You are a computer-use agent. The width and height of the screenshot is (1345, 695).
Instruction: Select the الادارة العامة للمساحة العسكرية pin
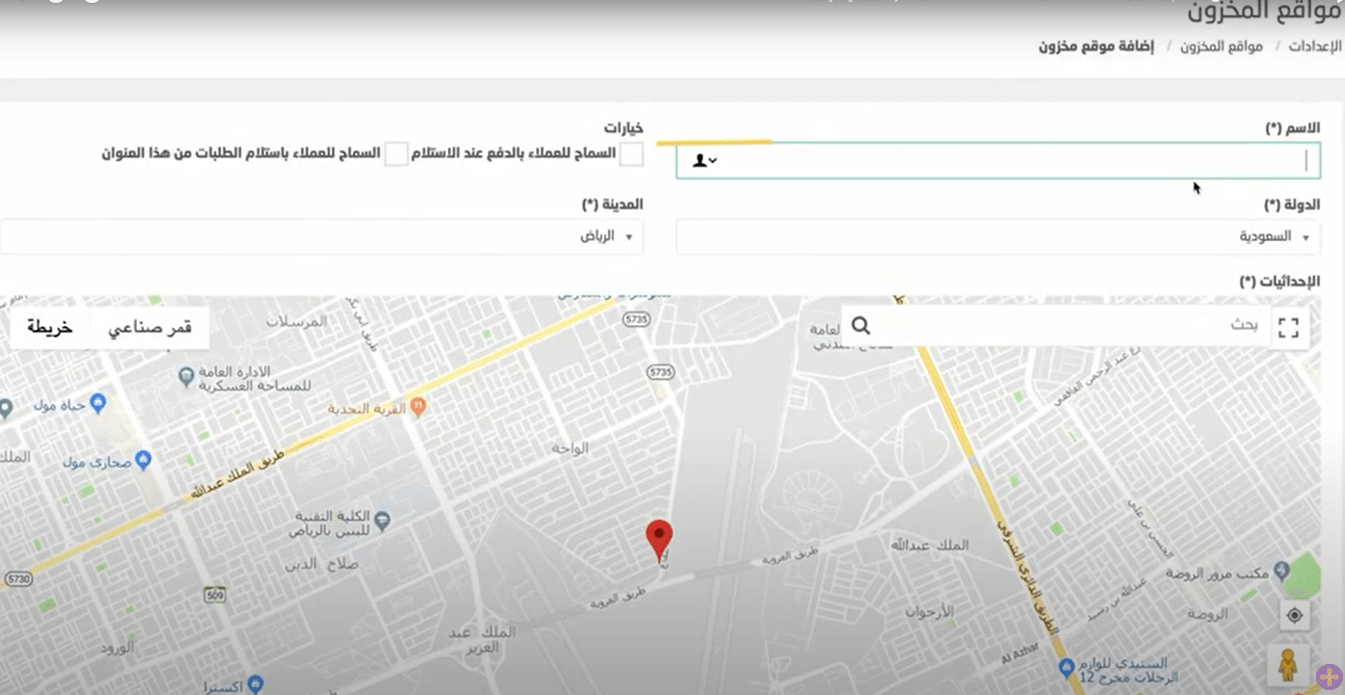tap(186, 377)
